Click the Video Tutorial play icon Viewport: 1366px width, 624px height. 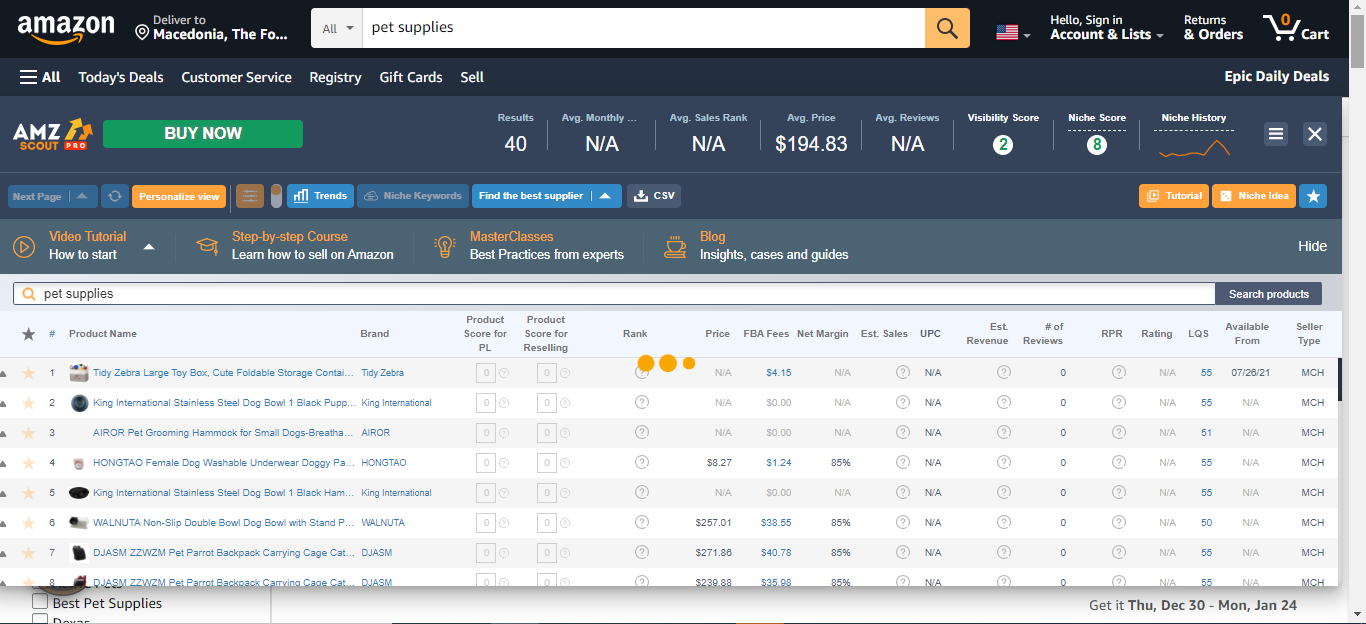coord(24,246)
